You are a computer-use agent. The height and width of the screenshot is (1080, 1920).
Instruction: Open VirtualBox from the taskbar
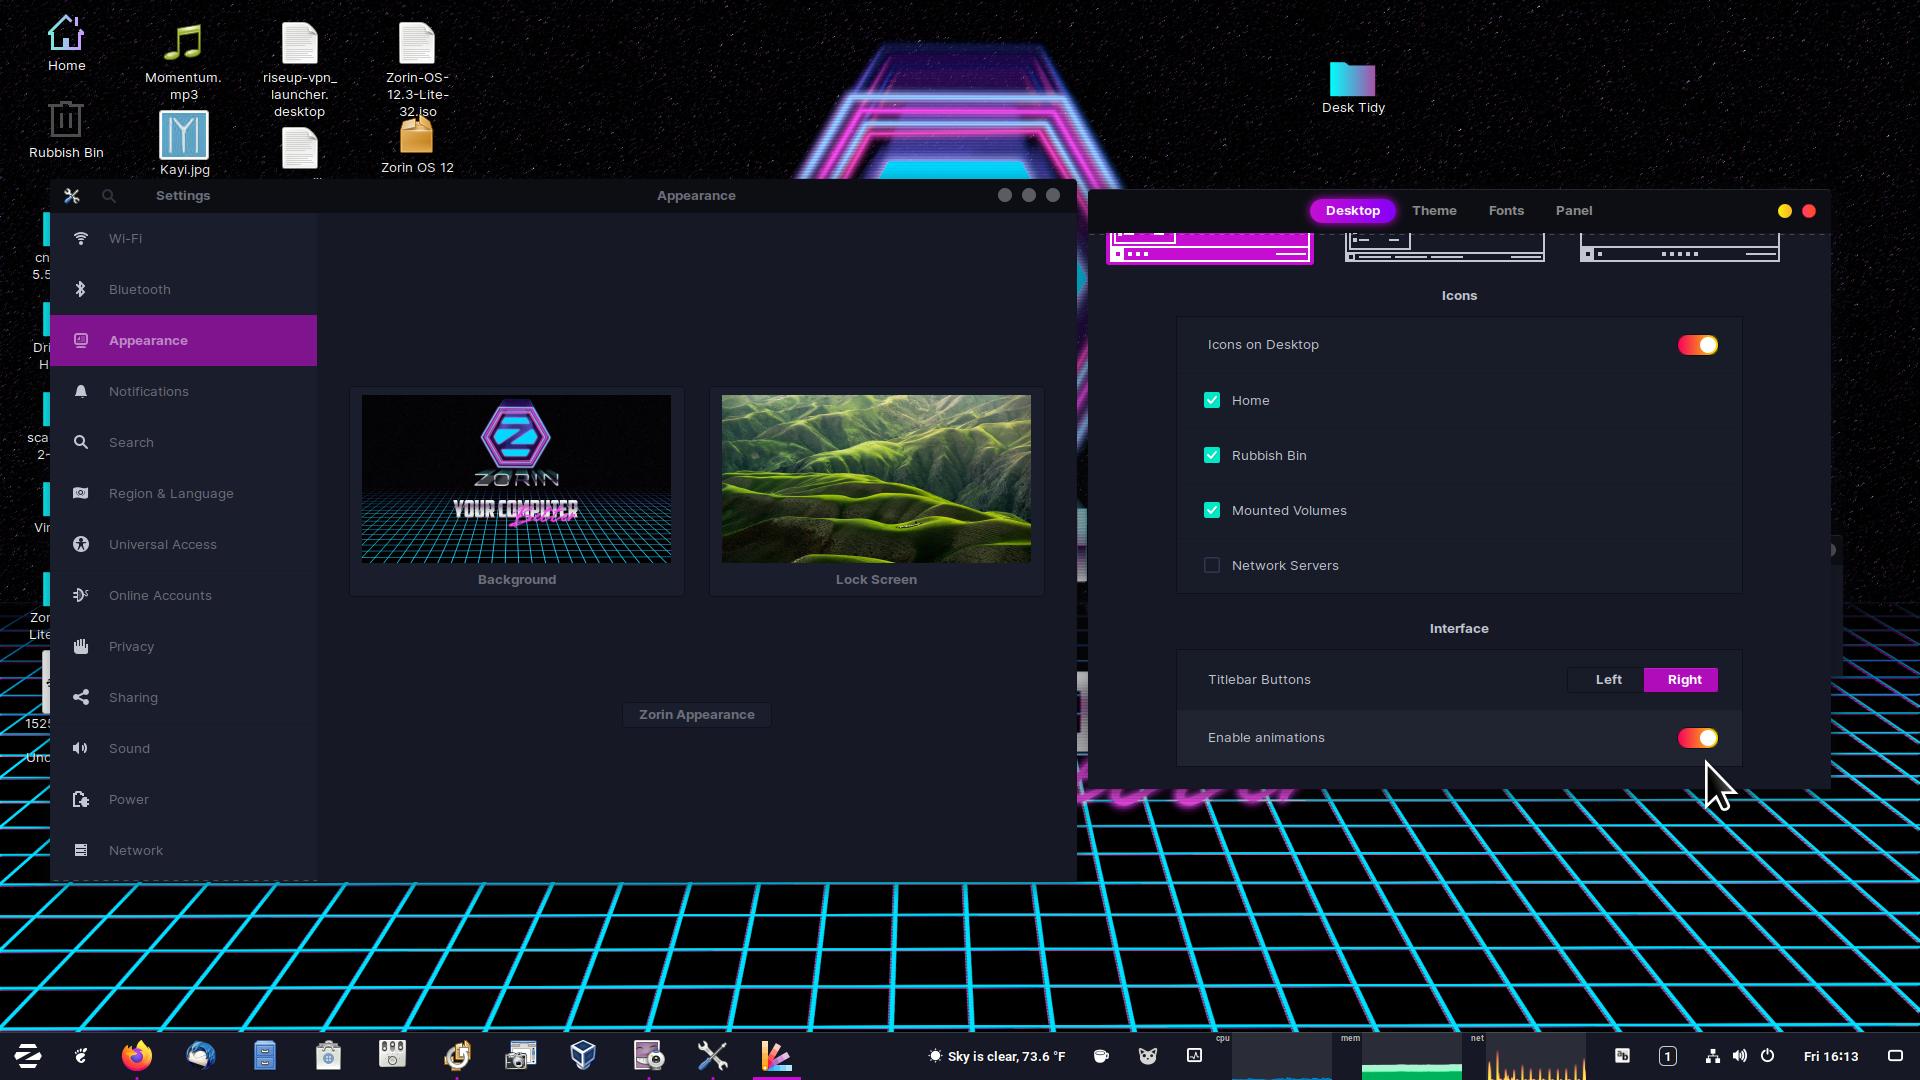click(x=583, y=1056)
